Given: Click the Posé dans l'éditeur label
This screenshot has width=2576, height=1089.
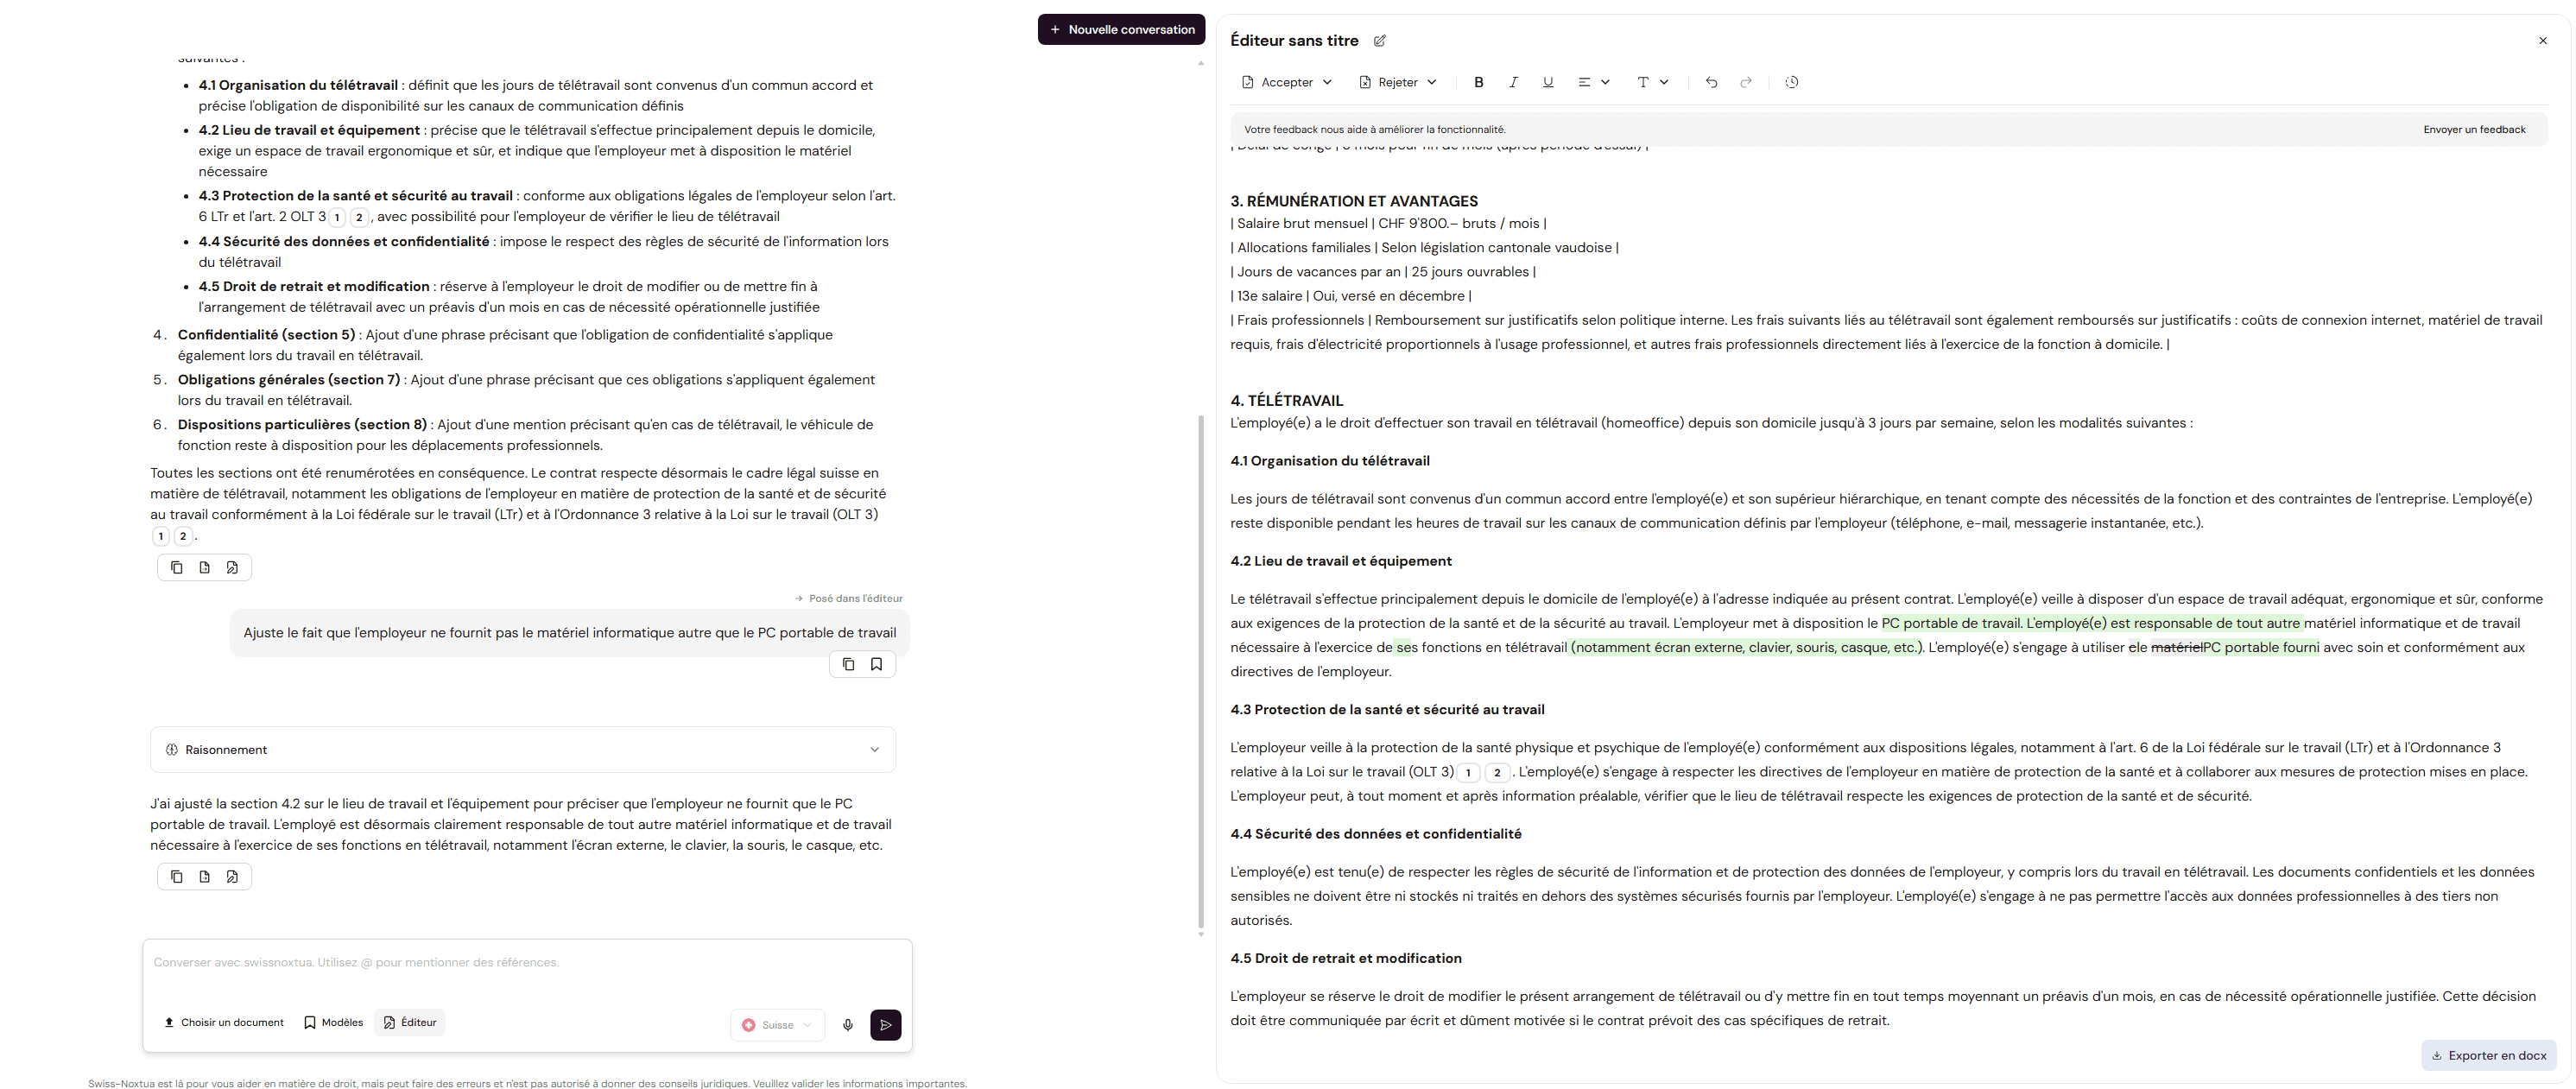Looking at the screenshot, I should click(849, 598).
